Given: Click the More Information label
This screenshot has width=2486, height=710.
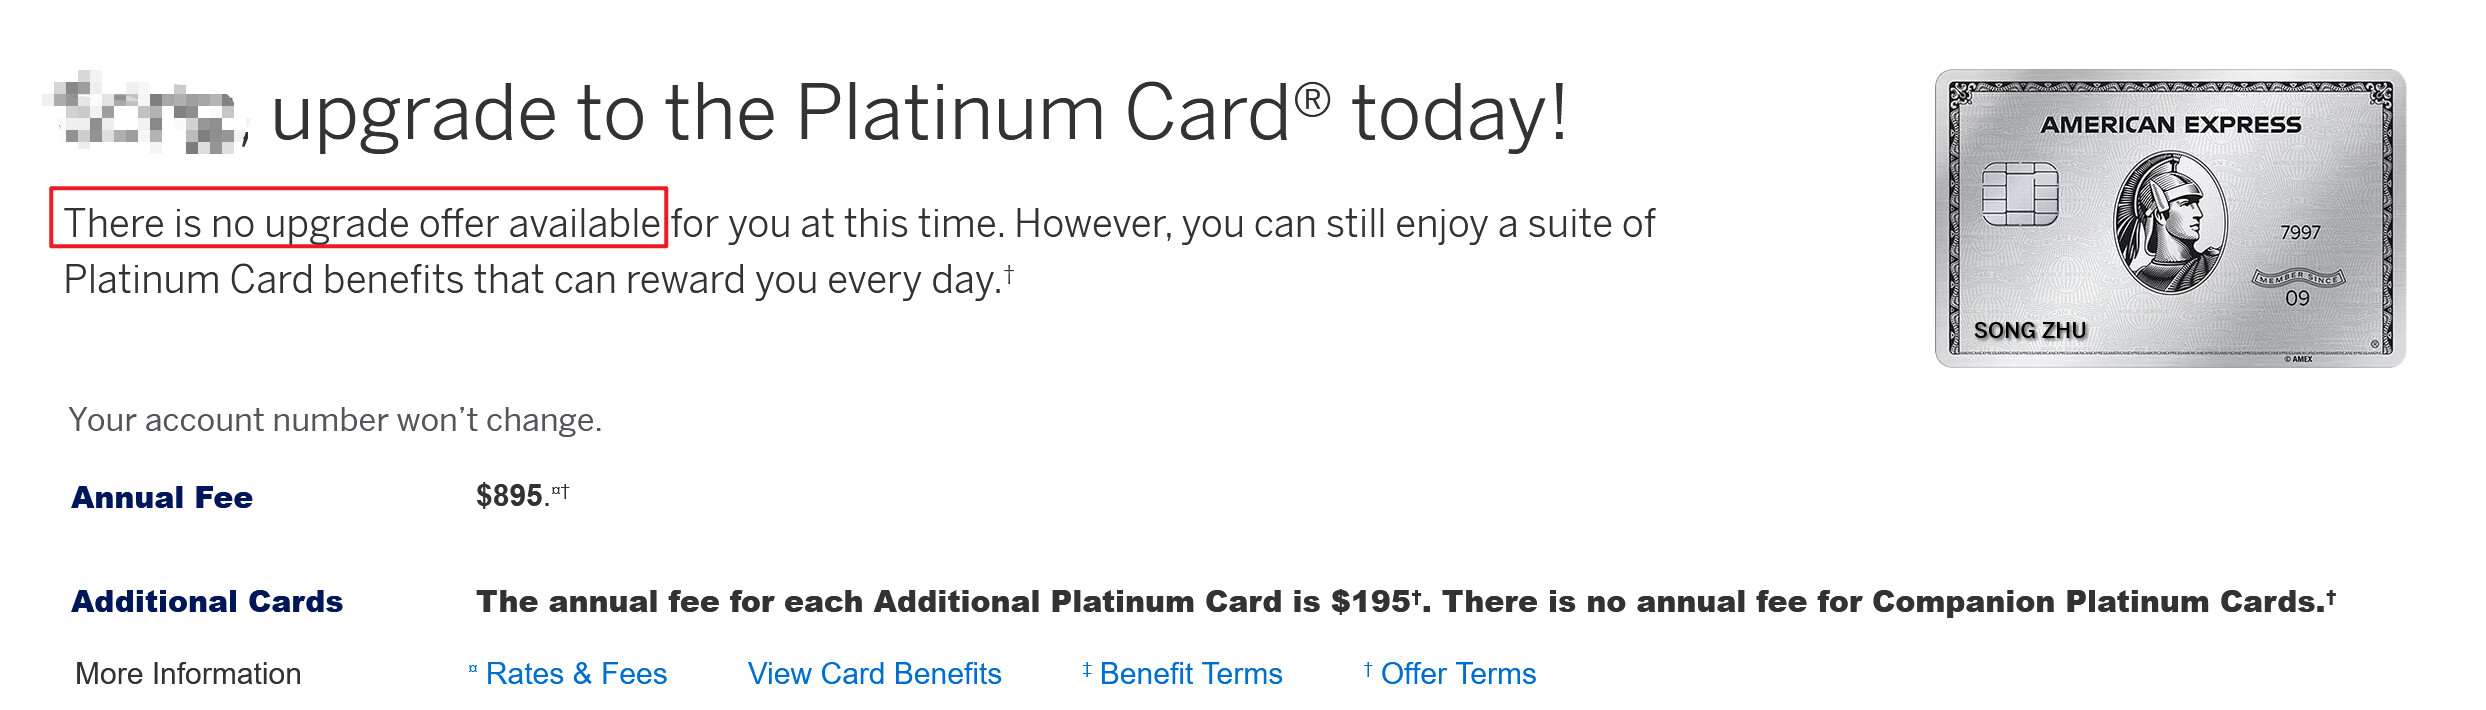Looking at the screenshot, I should pyautogui.click(x=188, y=674).
